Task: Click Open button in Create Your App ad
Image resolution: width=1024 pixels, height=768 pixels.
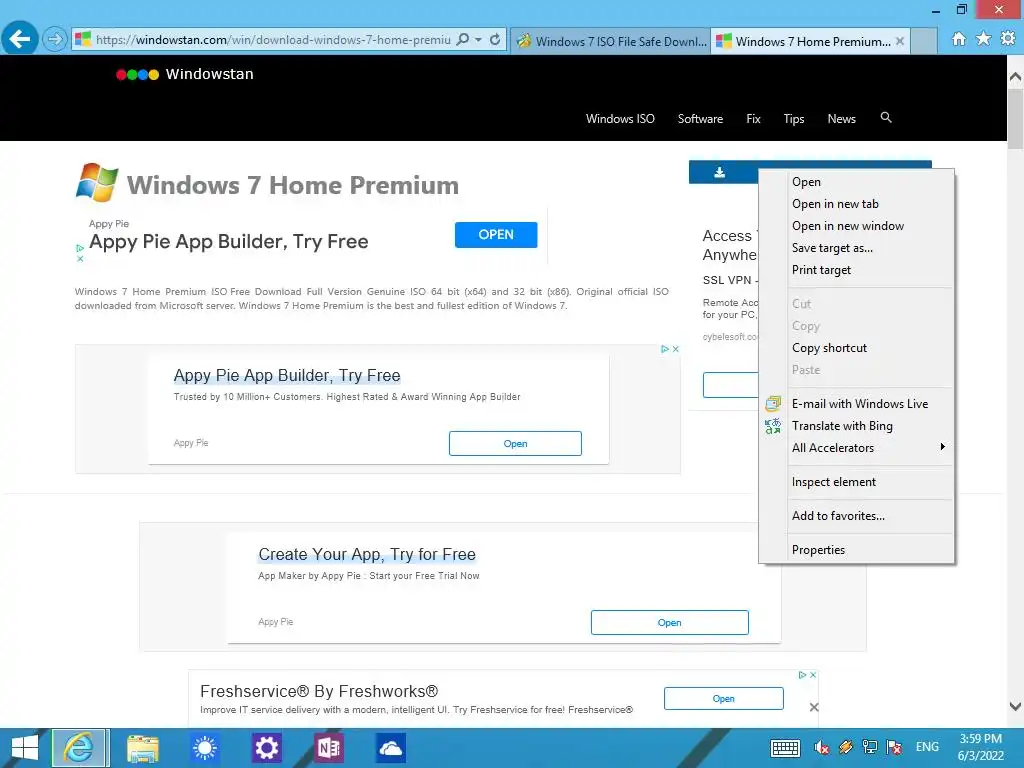Action: pos(669,622)
